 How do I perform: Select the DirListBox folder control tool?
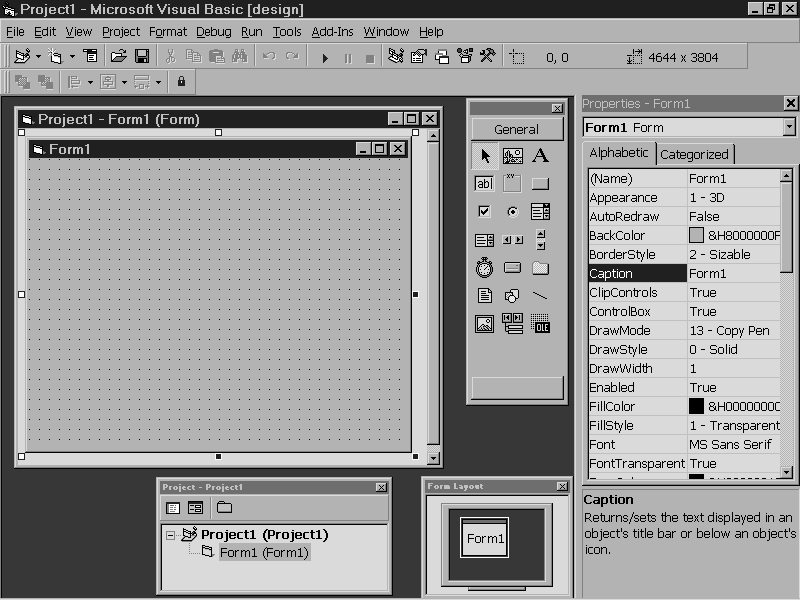coord(540,267)
